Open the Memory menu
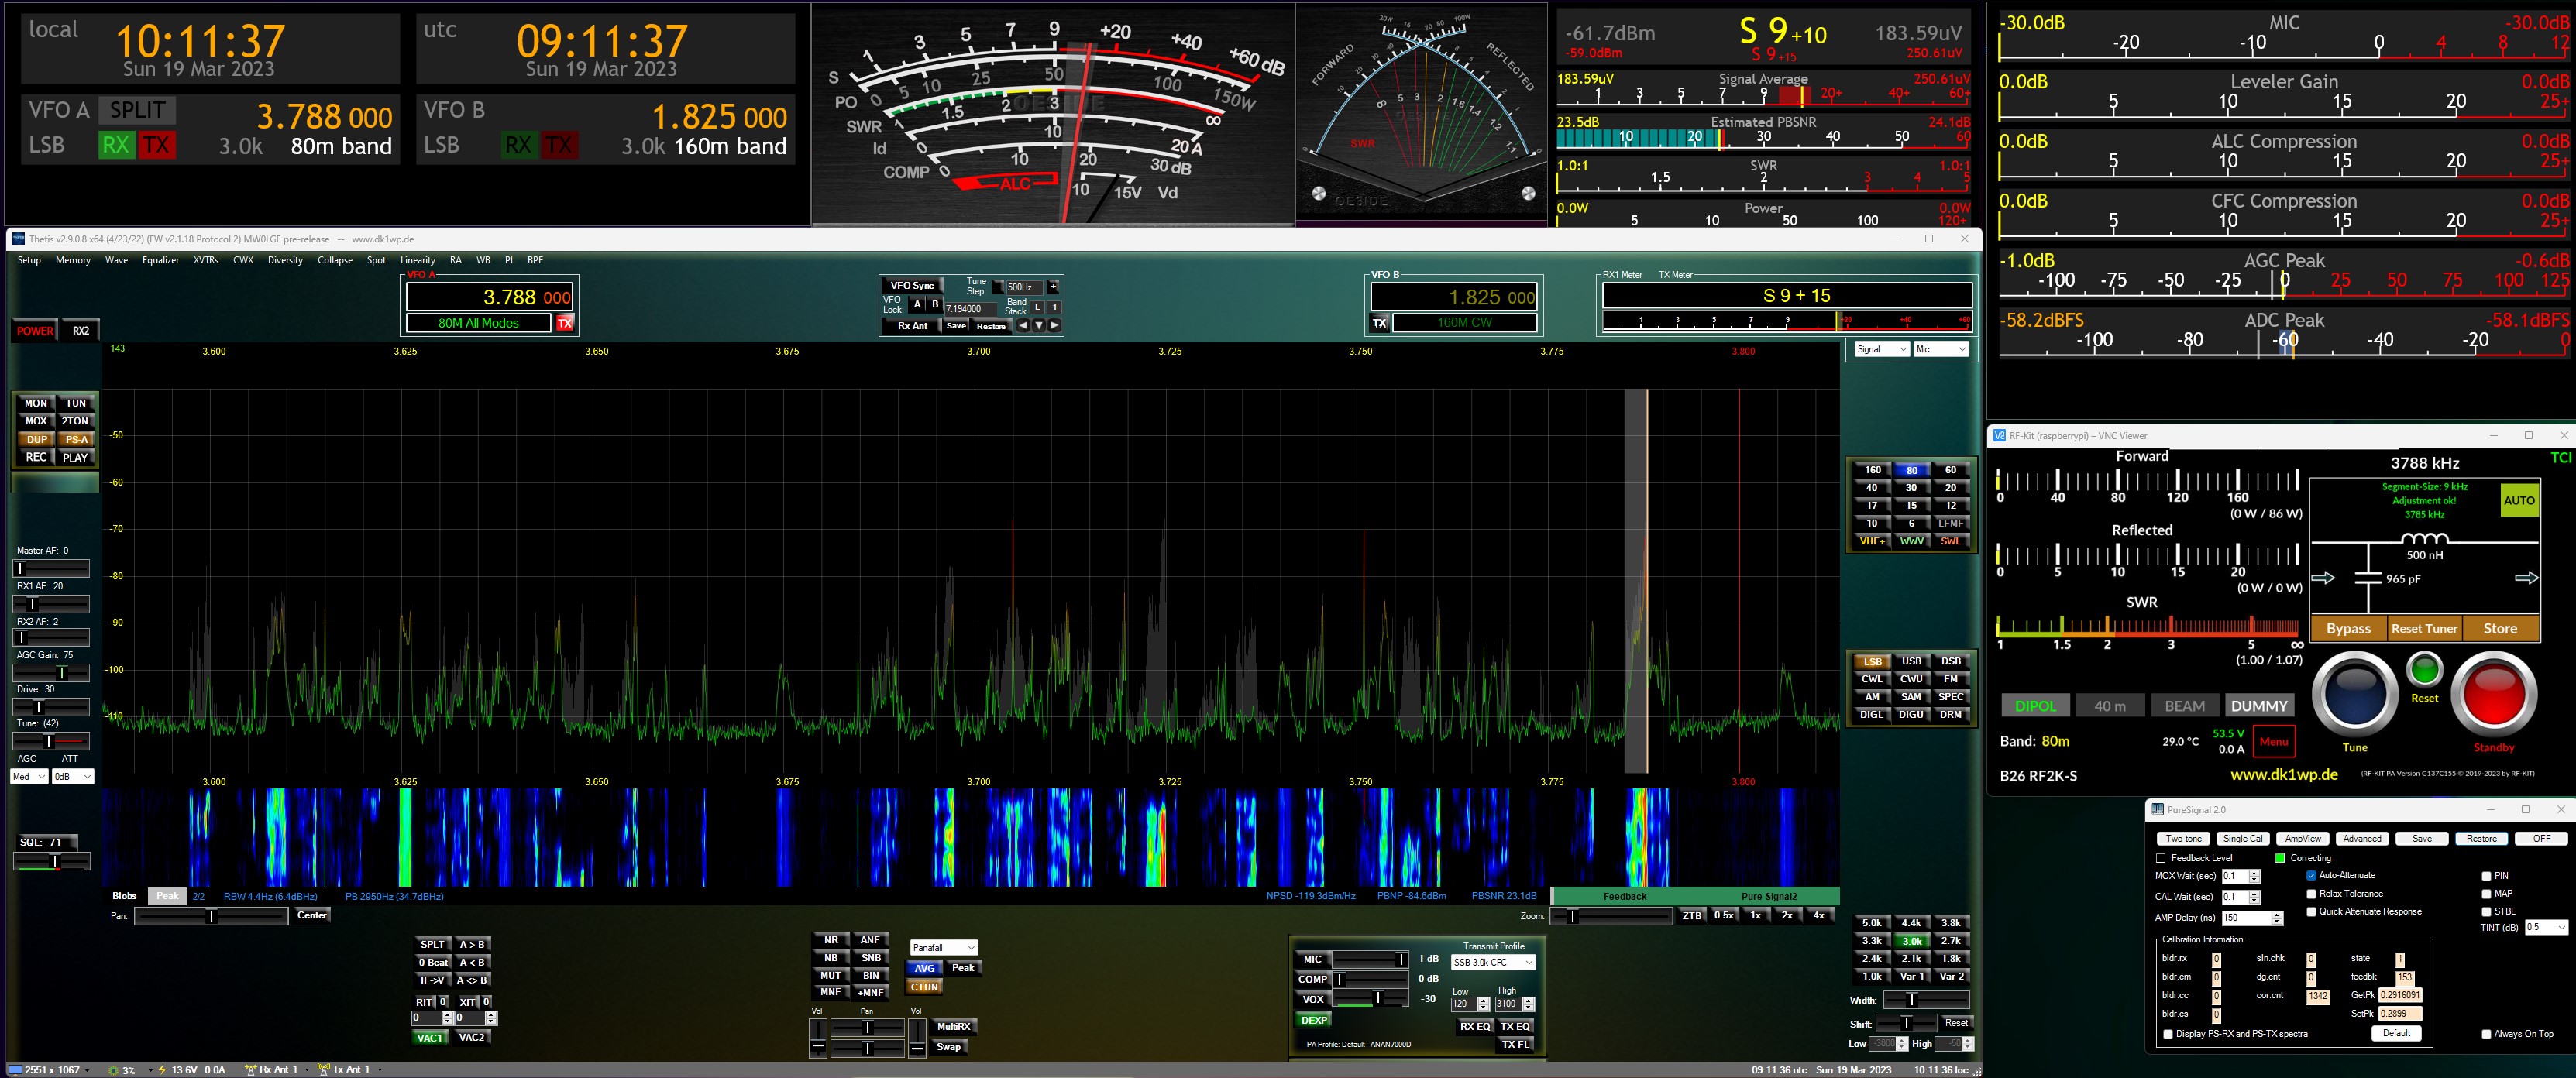2576x1078 pixels. (73, 260)
